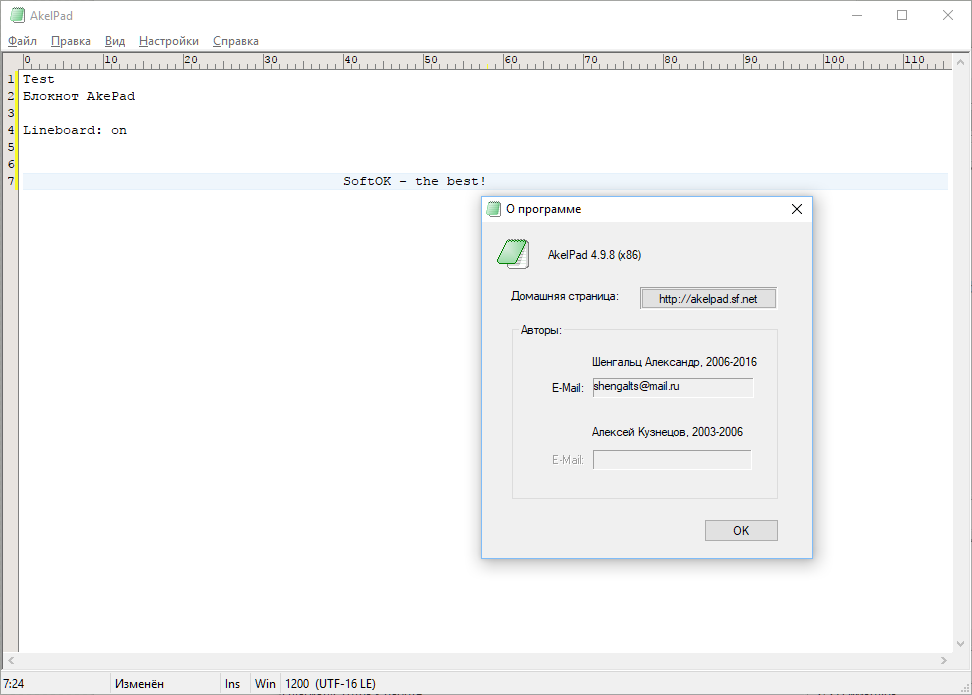The width and height of the screenshot is (972, 695).
Task: Click 'Алексей Кузнецов, 2003-2006' author text
Action: [x=667, y=432]
